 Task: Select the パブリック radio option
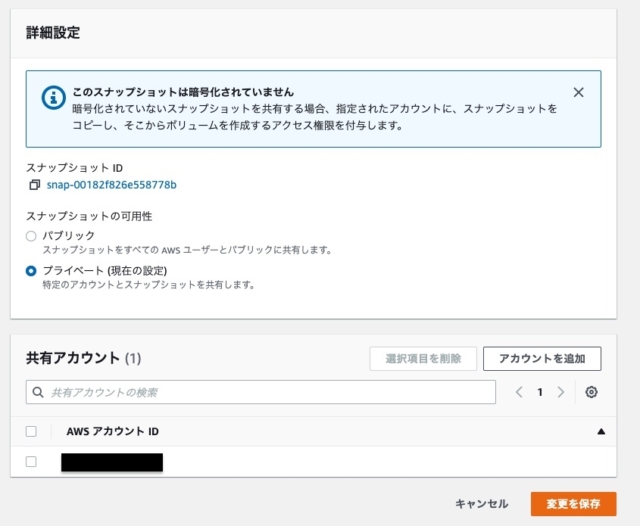[31, 236]
